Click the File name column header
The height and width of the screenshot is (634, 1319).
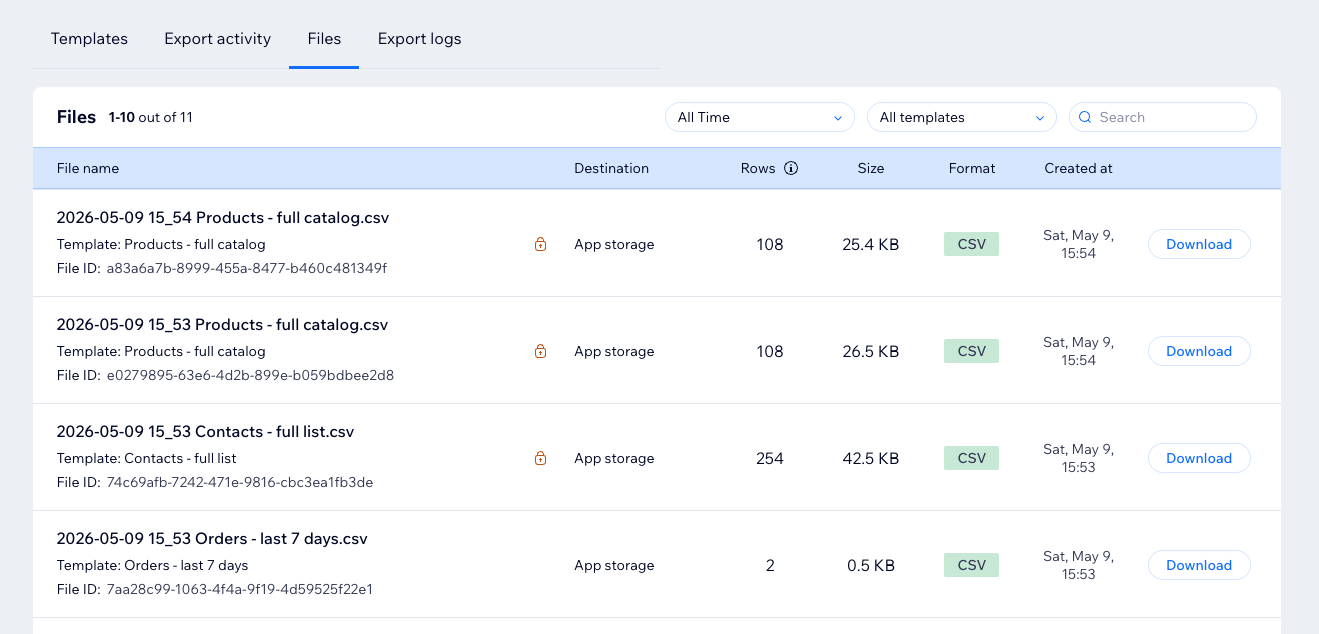click(88, 168)
